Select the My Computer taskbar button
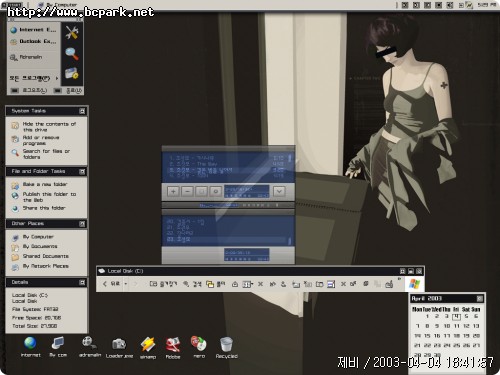Screen dimensions: 500x375 click(x=57, y=4)
